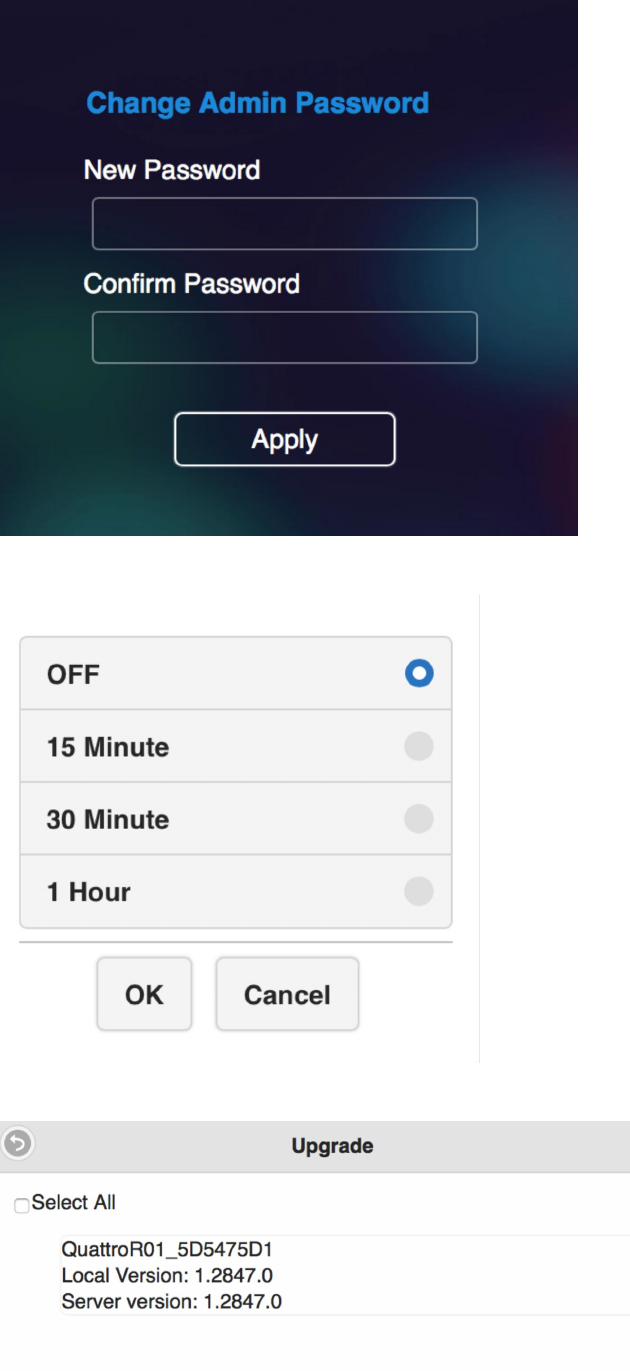
Task: Click the Change Admin Password heading
Action: click(x=258, y=102)
